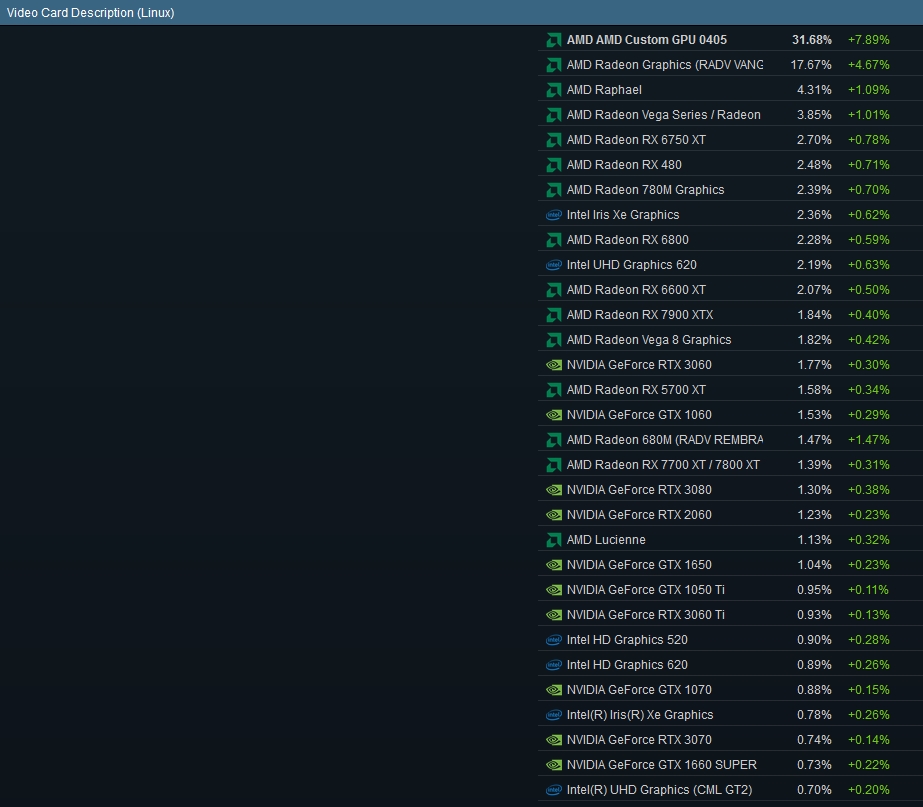923x807 pixels.
Task: Click AMD Radeon 680M (RADV REMBRA name
Action: [x=665, y=440]
